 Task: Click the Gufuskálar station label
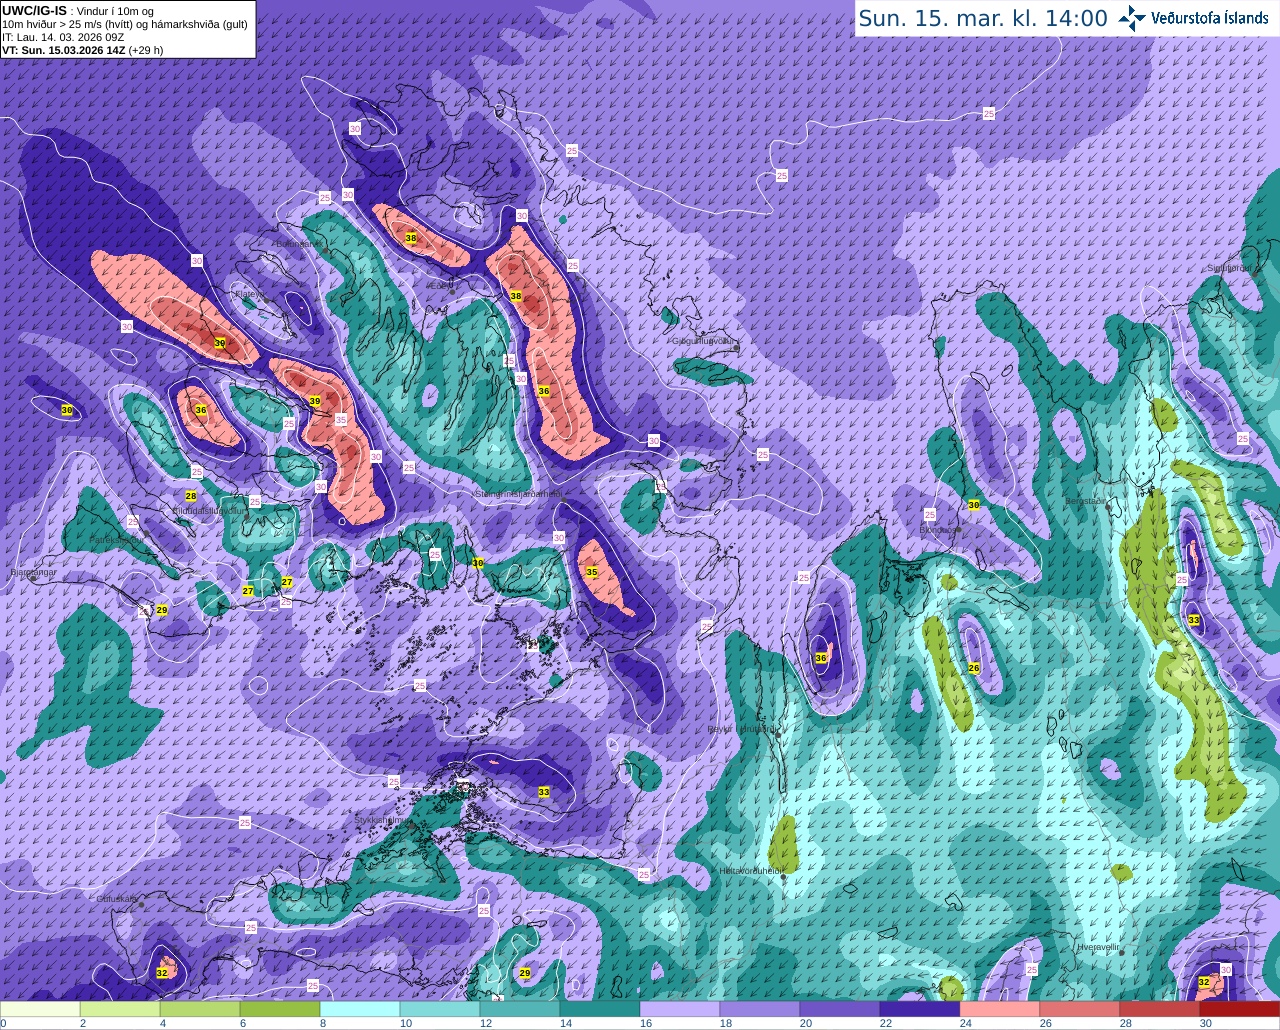point(117,899)
